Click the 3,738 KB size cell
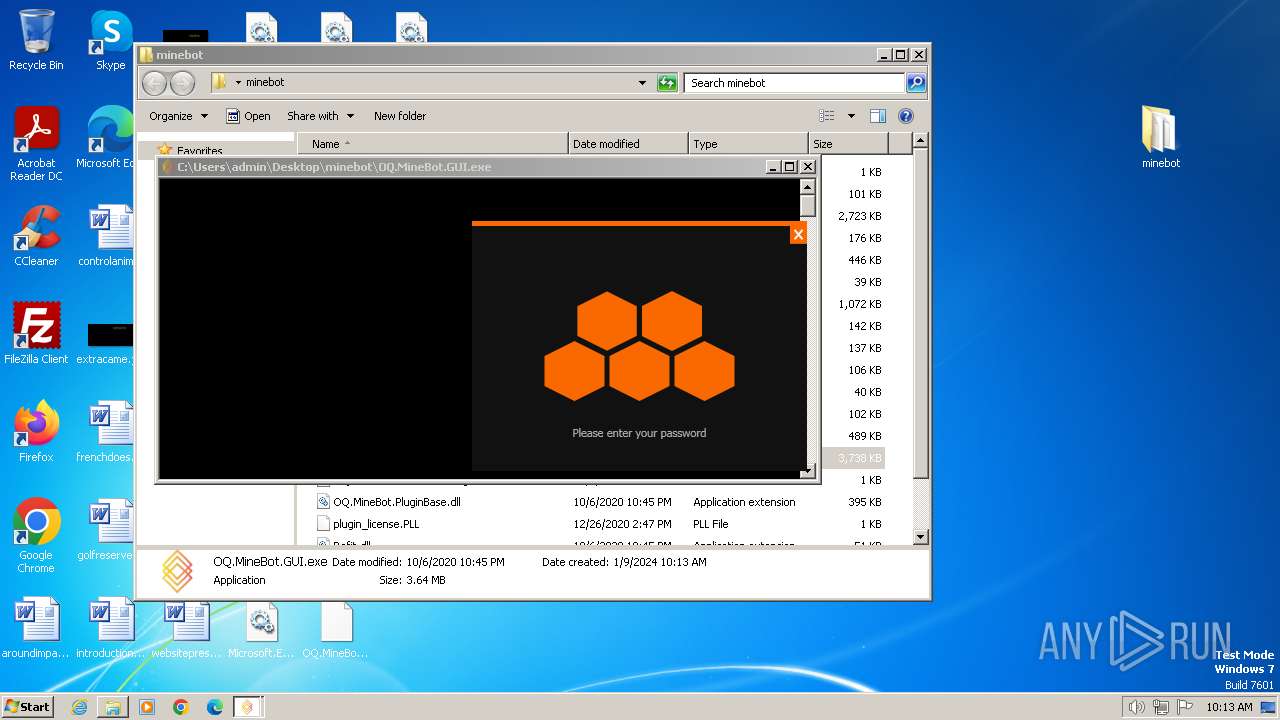 point(859,458)
